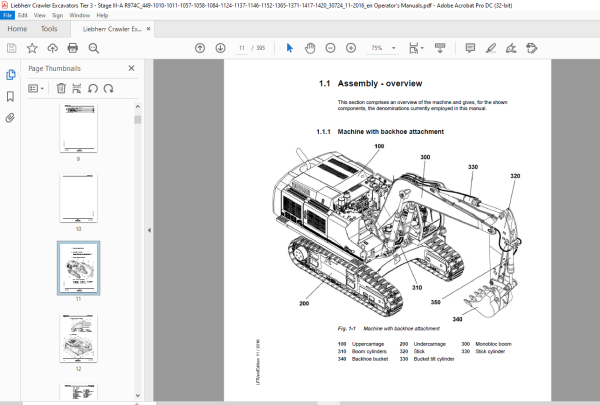Click the 75% zoom value field

pos(377,48)
